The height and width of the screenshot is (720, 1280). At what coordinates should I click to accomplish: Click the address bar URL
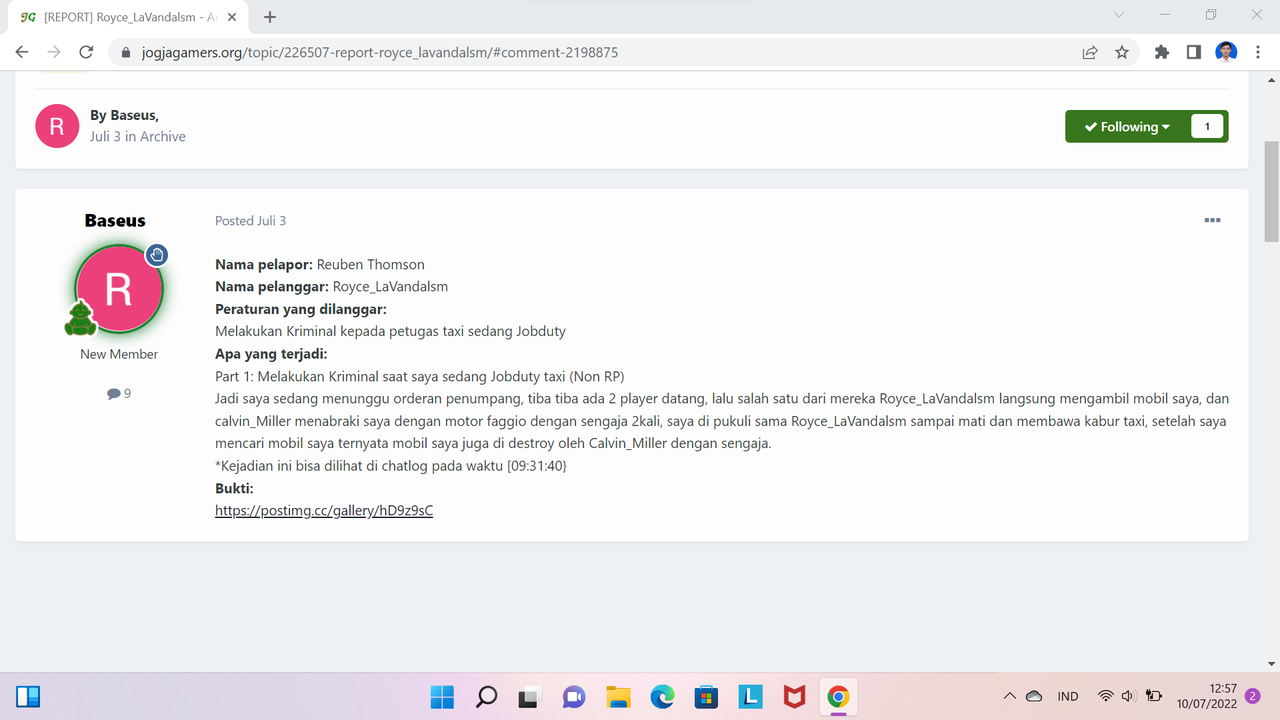pyautogui.click(x=378, y=52)
